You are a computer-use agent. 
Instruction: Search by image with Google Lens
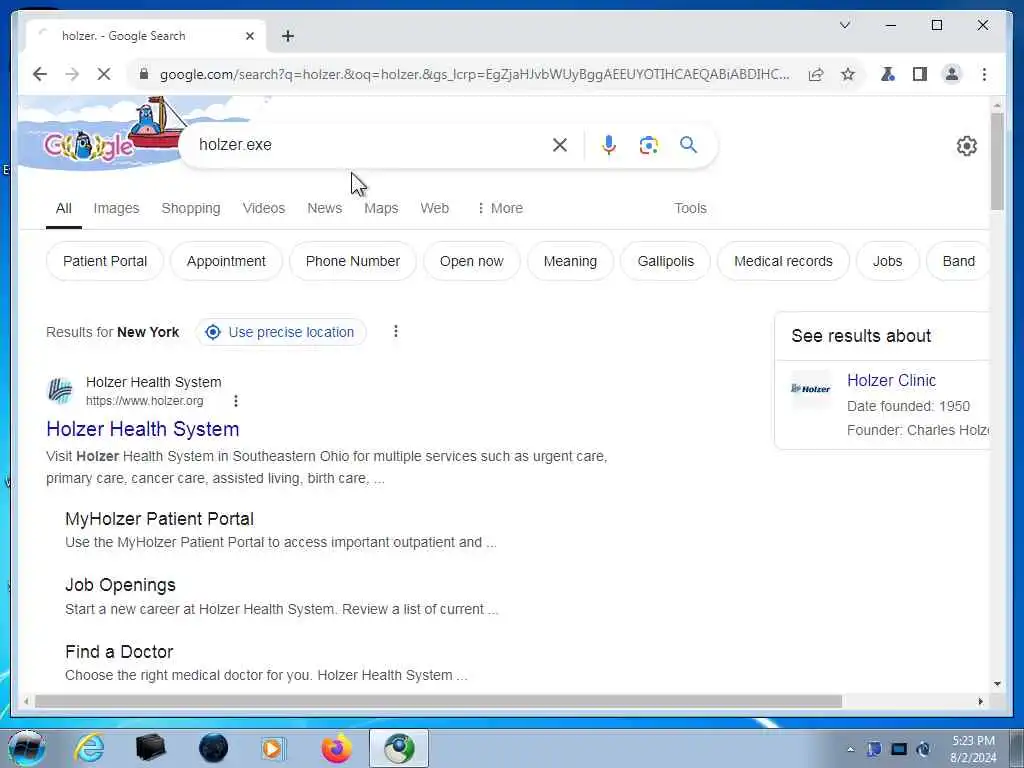point(648,145)
